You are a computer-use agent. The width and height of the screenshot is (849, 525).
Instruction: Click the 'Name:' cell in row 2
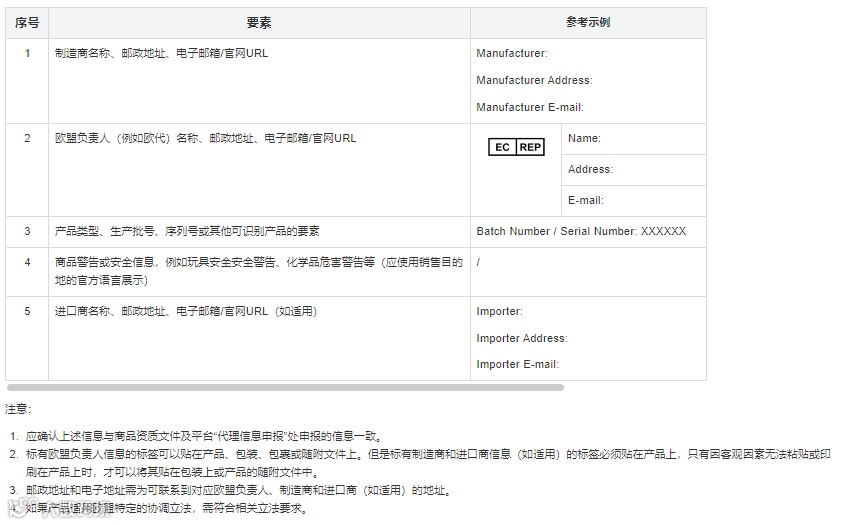pos(634,139)
